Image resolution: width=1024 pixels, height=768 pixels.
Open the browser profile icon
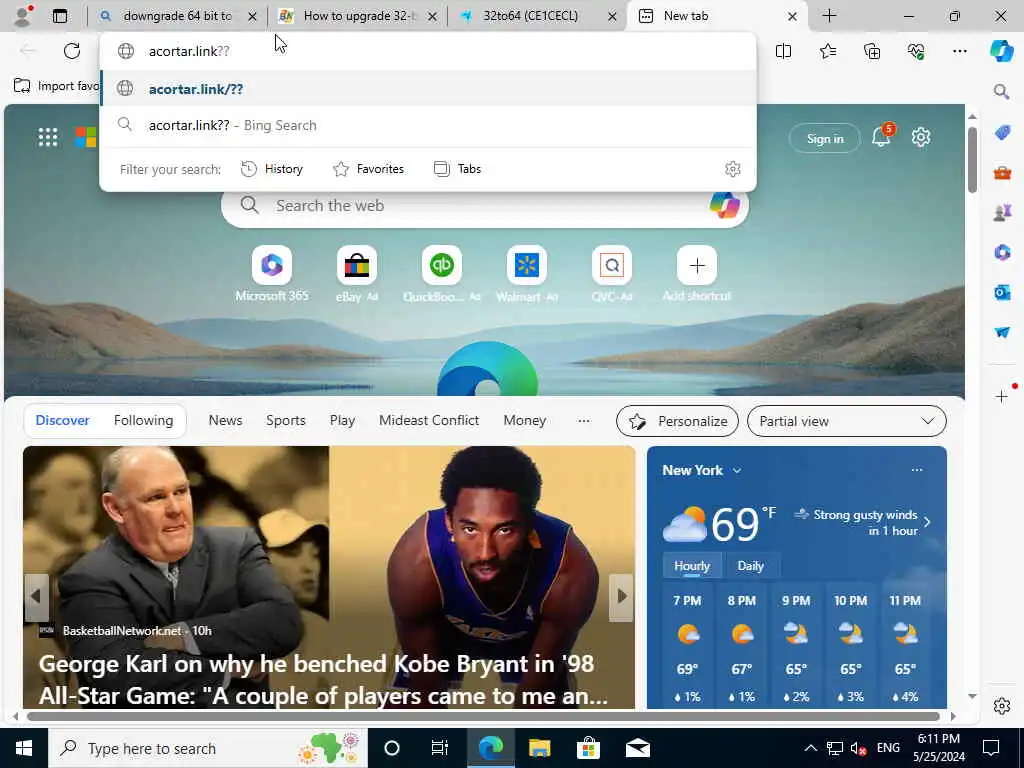click(x=22, y=16)
